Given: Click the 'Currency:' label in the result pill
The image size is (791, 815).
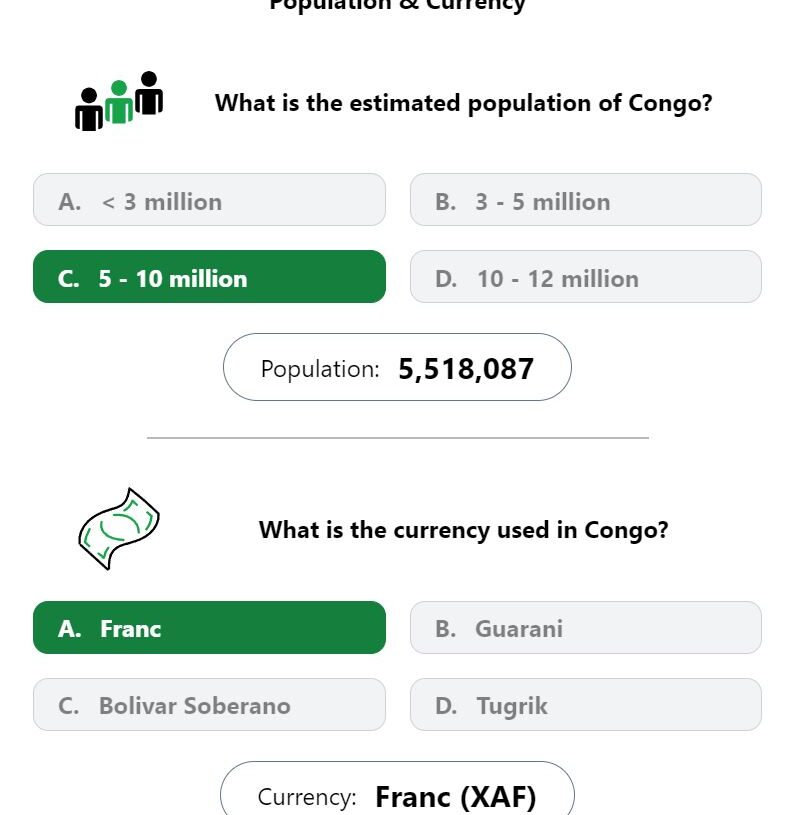Looking at the screenshot, I should pyautogui.click(x=307, y=797).
